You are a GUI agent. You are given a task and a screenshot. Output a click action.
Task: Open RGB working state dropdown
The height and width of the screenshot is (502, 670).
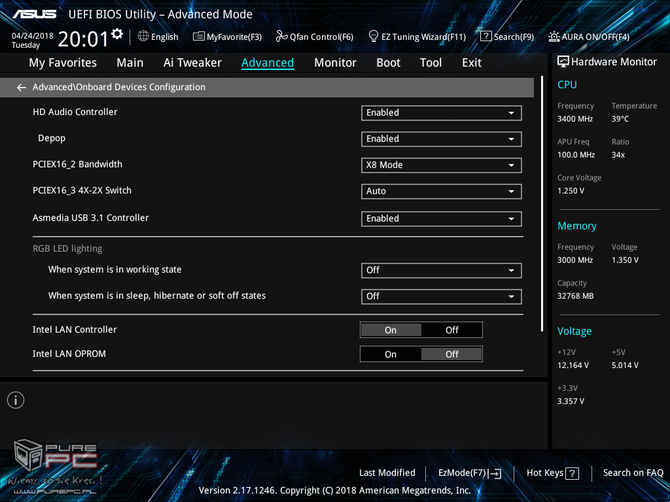point(441,270)
